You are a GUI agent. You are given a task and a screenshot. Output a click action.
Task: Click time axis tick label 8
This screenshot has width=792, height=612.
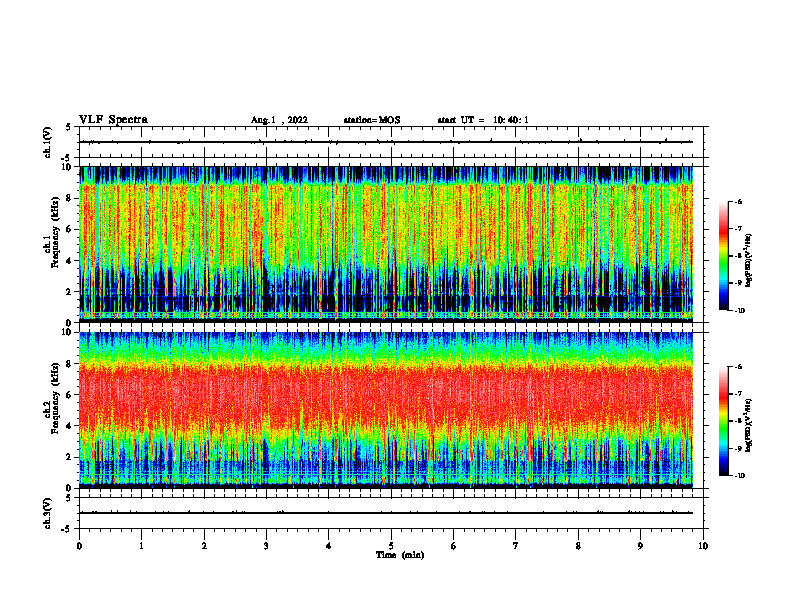578,546
